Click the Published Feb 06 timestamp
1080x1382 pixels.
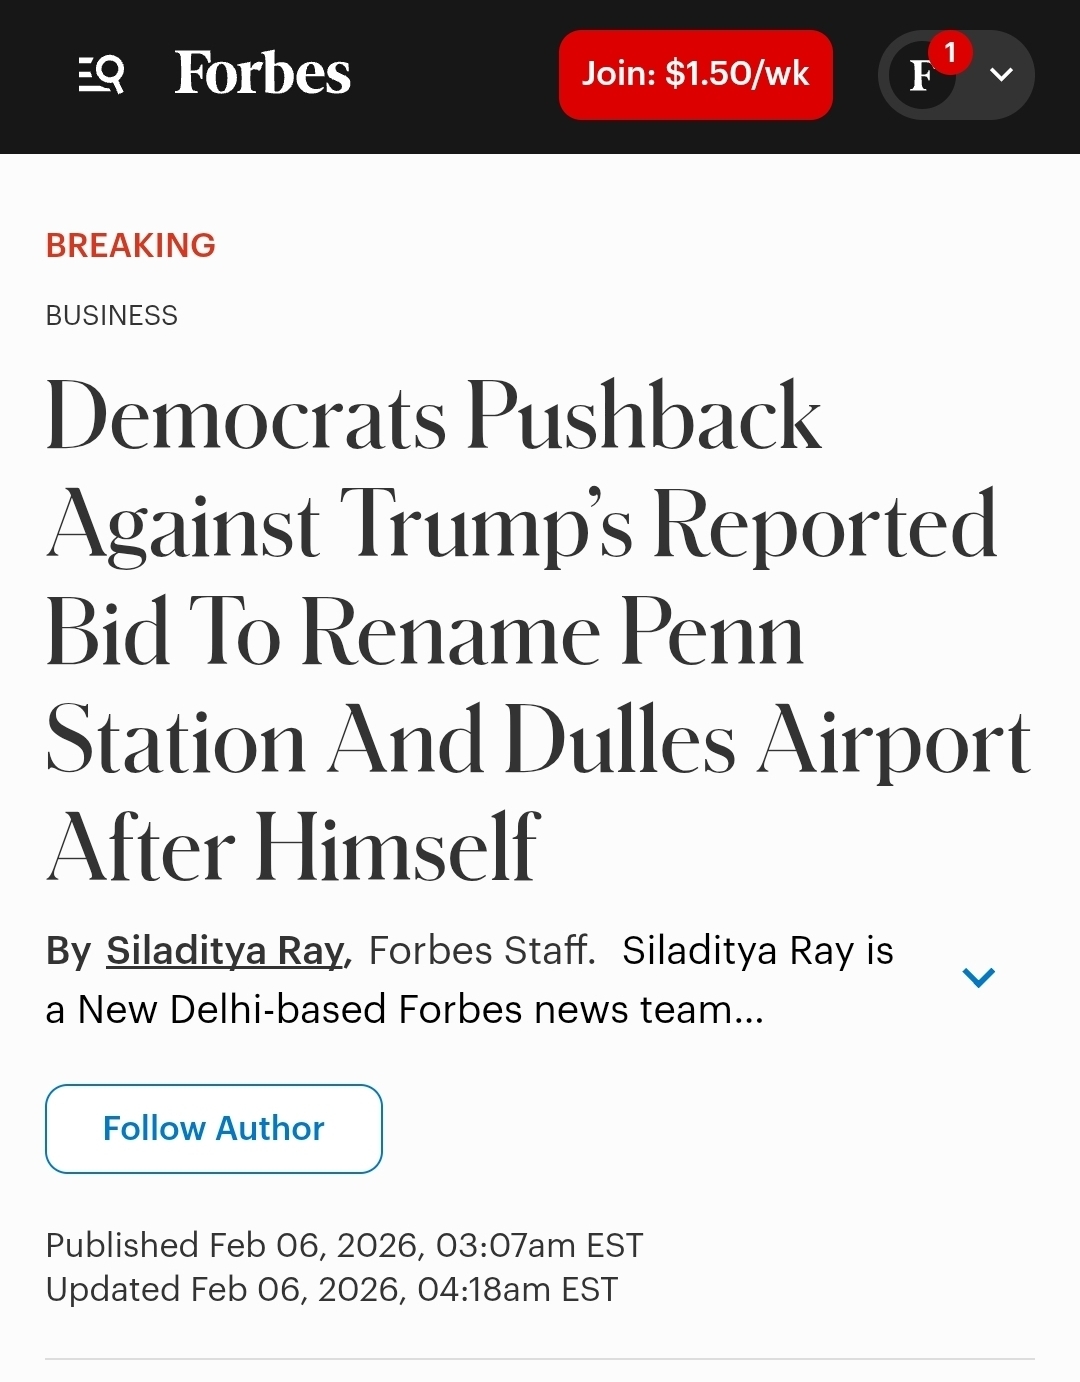click(x=344, y=1245)
